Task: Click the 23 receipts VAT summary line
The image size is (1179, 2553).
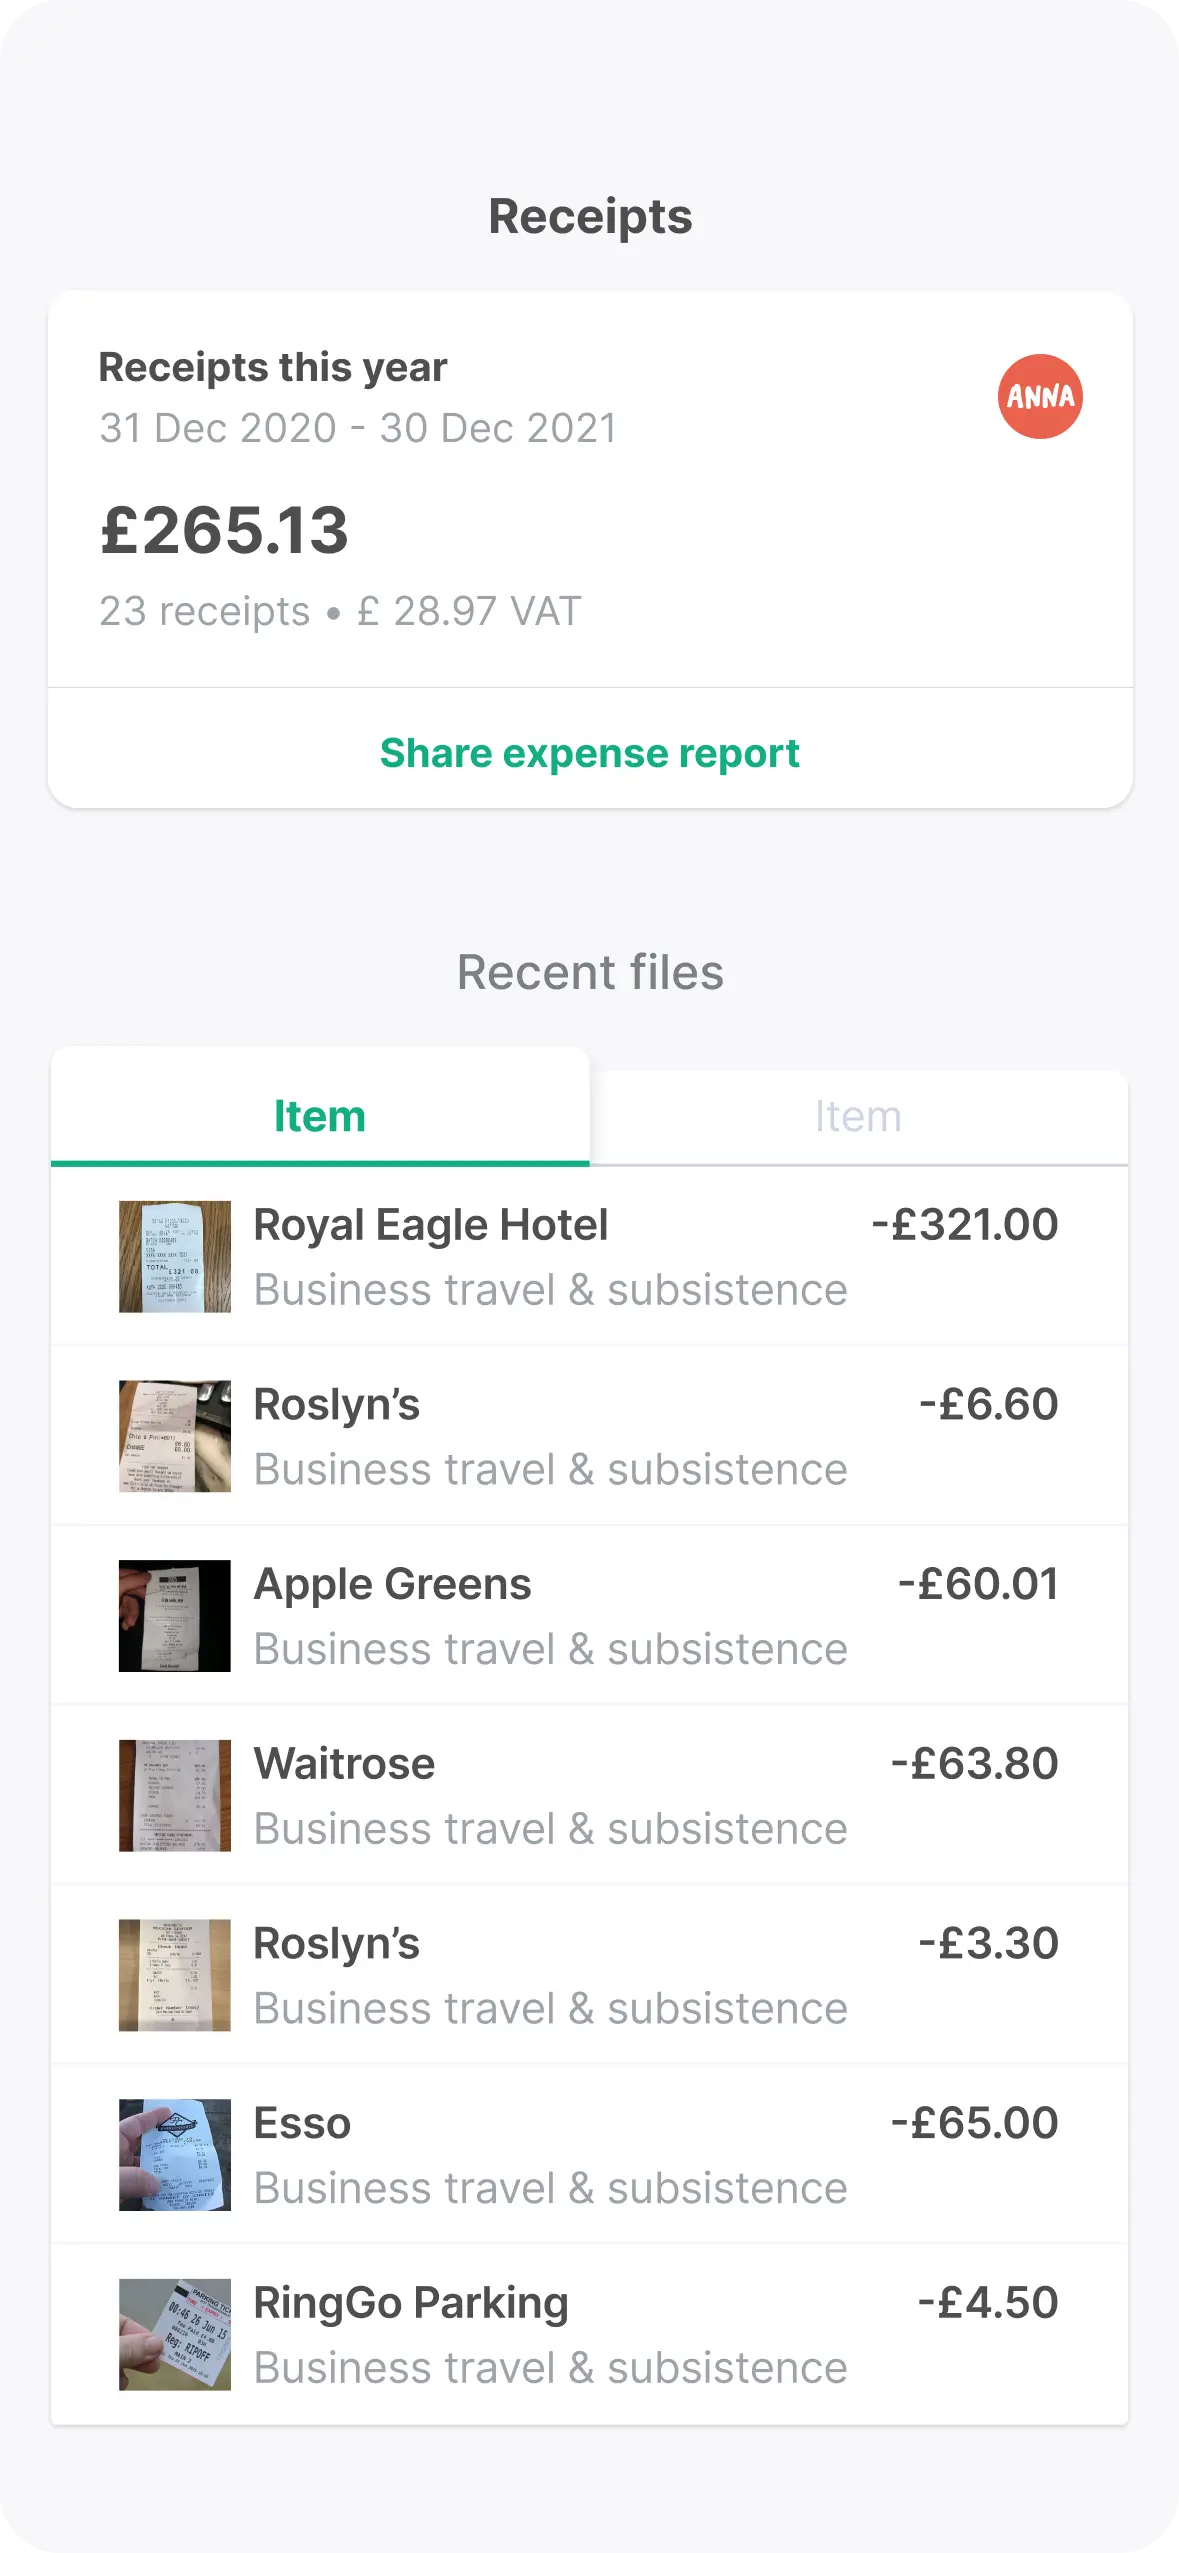Action: pyautogui.click(x=340, y=611)
